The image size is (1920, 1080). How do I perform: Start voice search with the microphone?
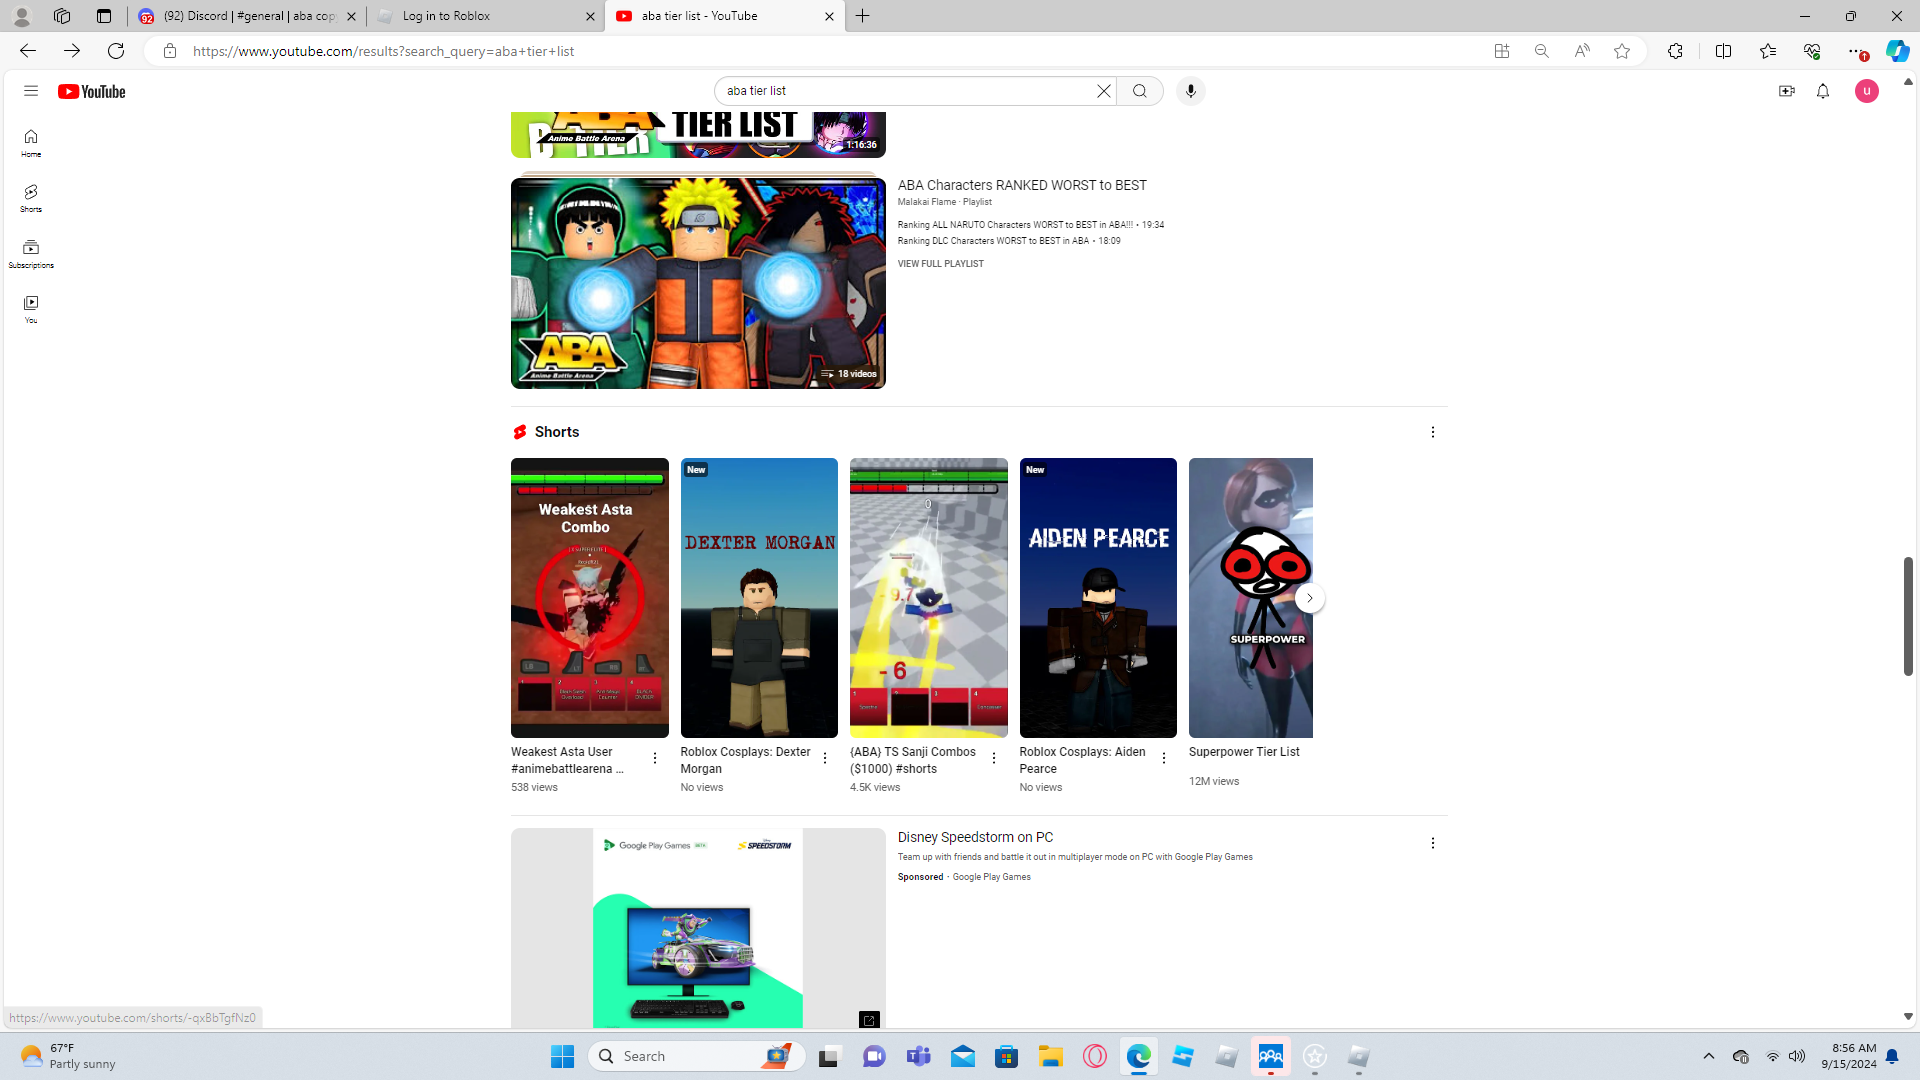[x=1190, y=91]
